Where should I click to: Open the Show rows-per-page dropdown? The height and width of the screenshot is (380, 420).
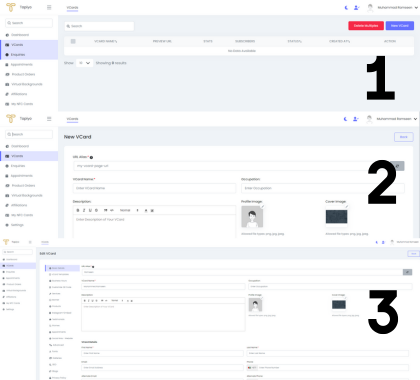pos(84,63)
